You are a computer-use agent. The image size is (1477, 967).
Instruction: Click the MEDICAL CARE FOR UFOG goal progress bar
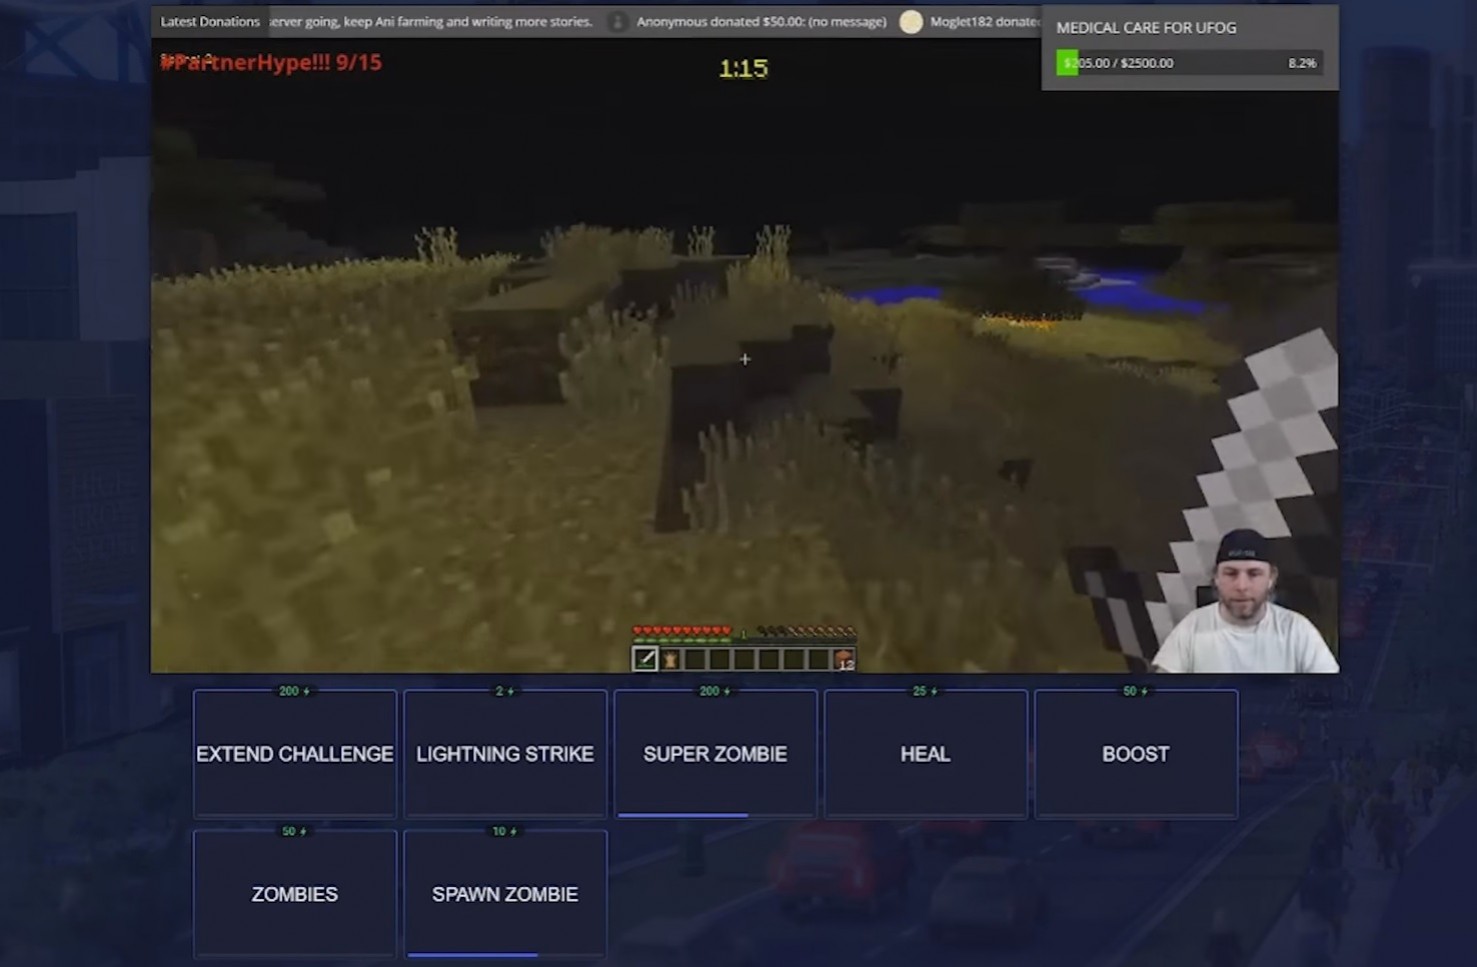click(x=1190, y=62)
